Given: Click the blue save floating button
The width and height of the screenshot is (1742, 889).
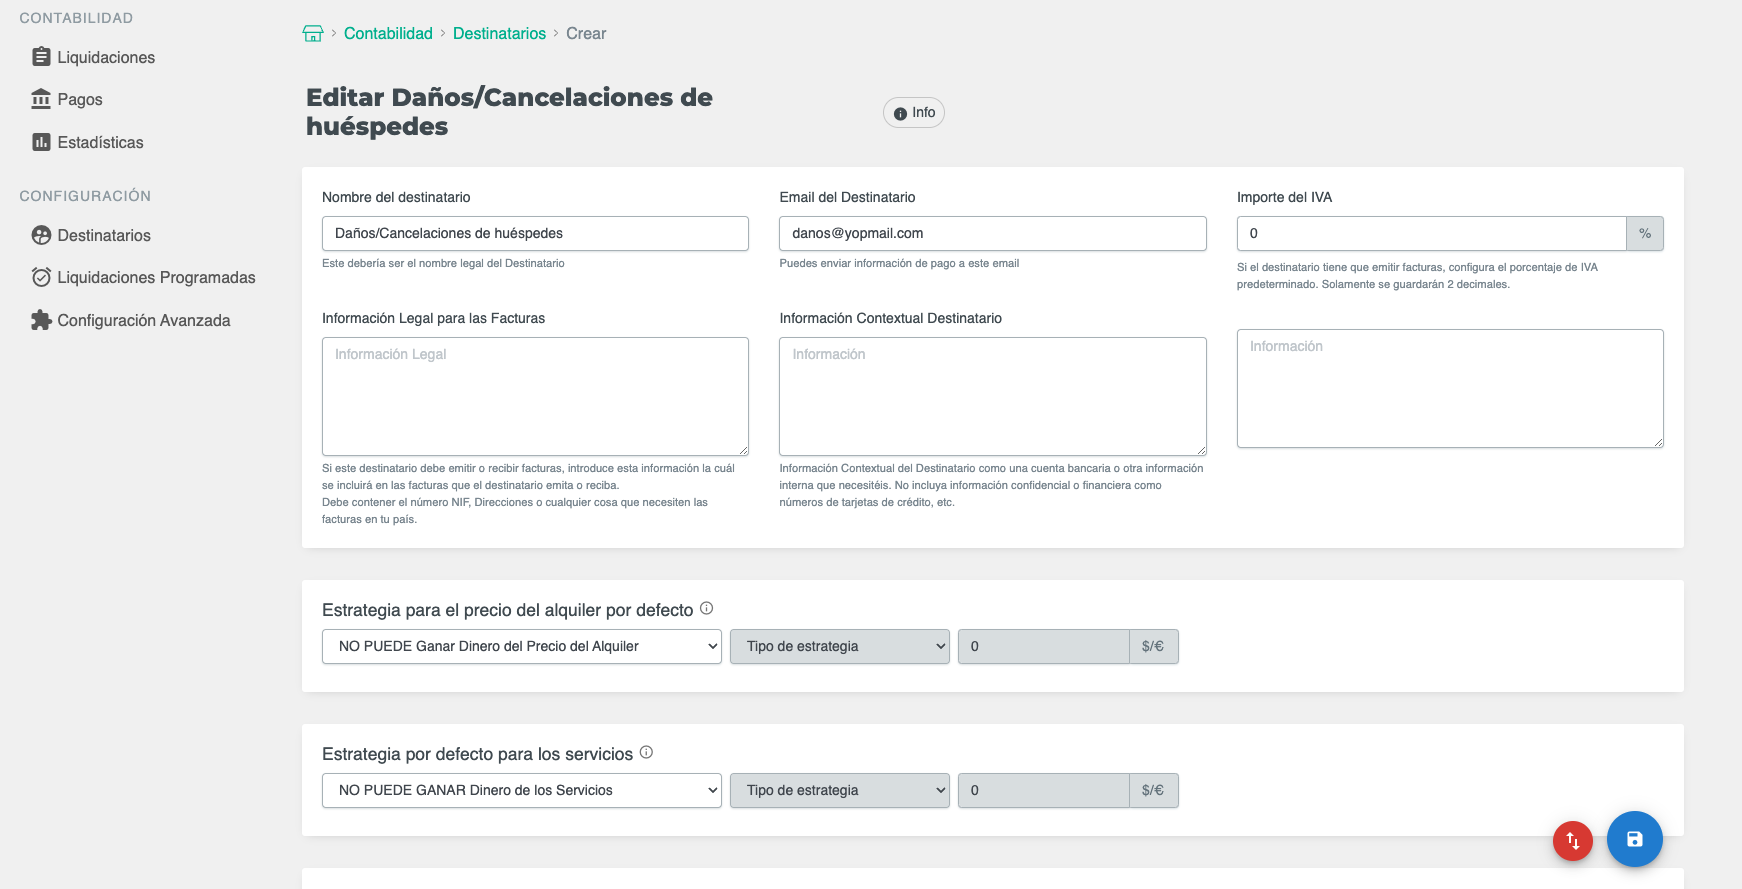Looking at the screenshot, I should [x=1634, y=839].
